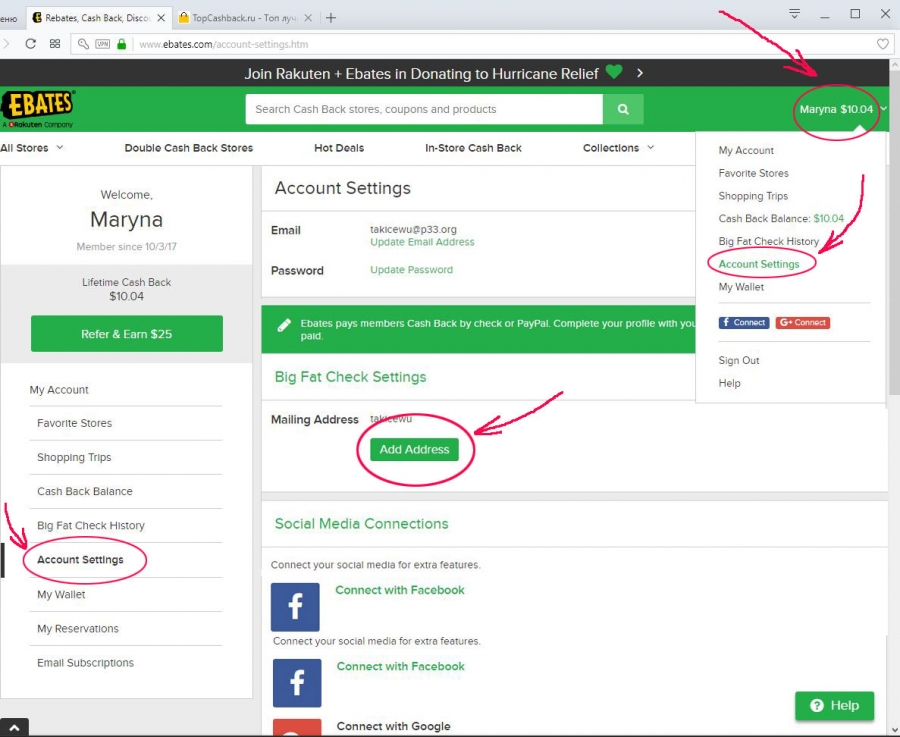Open My Reservations in the sidebar
Screen dimensions: 900x737
point(77,629)
